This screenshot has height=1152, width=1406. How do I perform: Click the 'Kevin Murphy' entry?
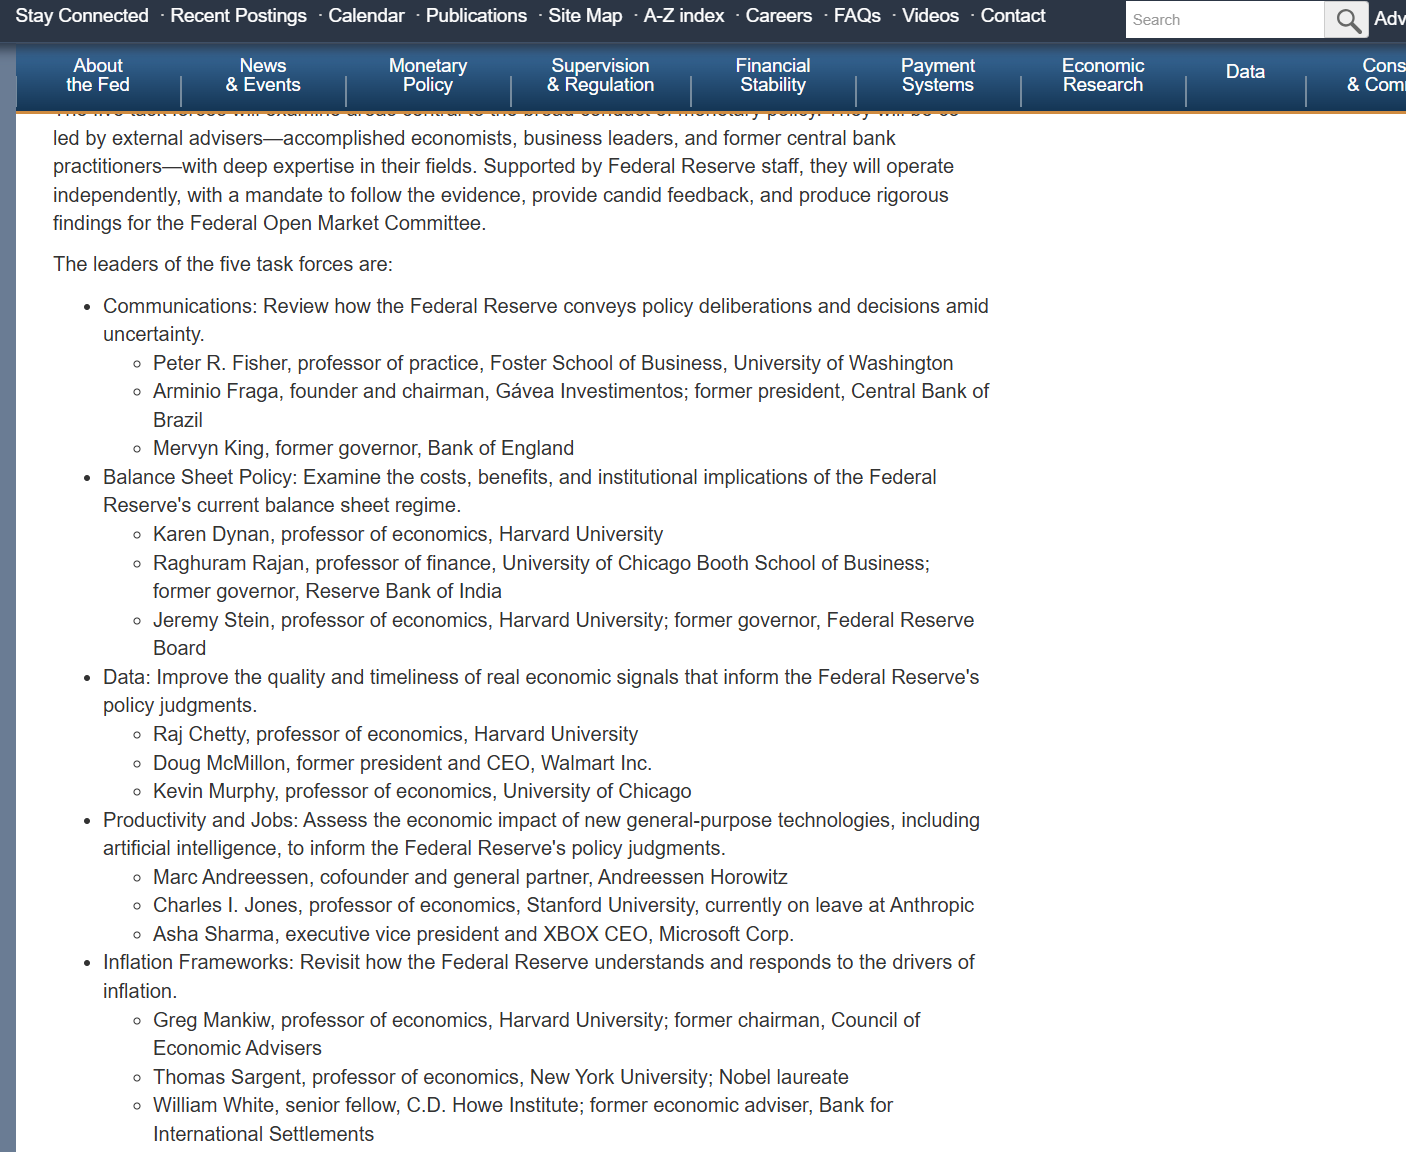tap(422, 791)
